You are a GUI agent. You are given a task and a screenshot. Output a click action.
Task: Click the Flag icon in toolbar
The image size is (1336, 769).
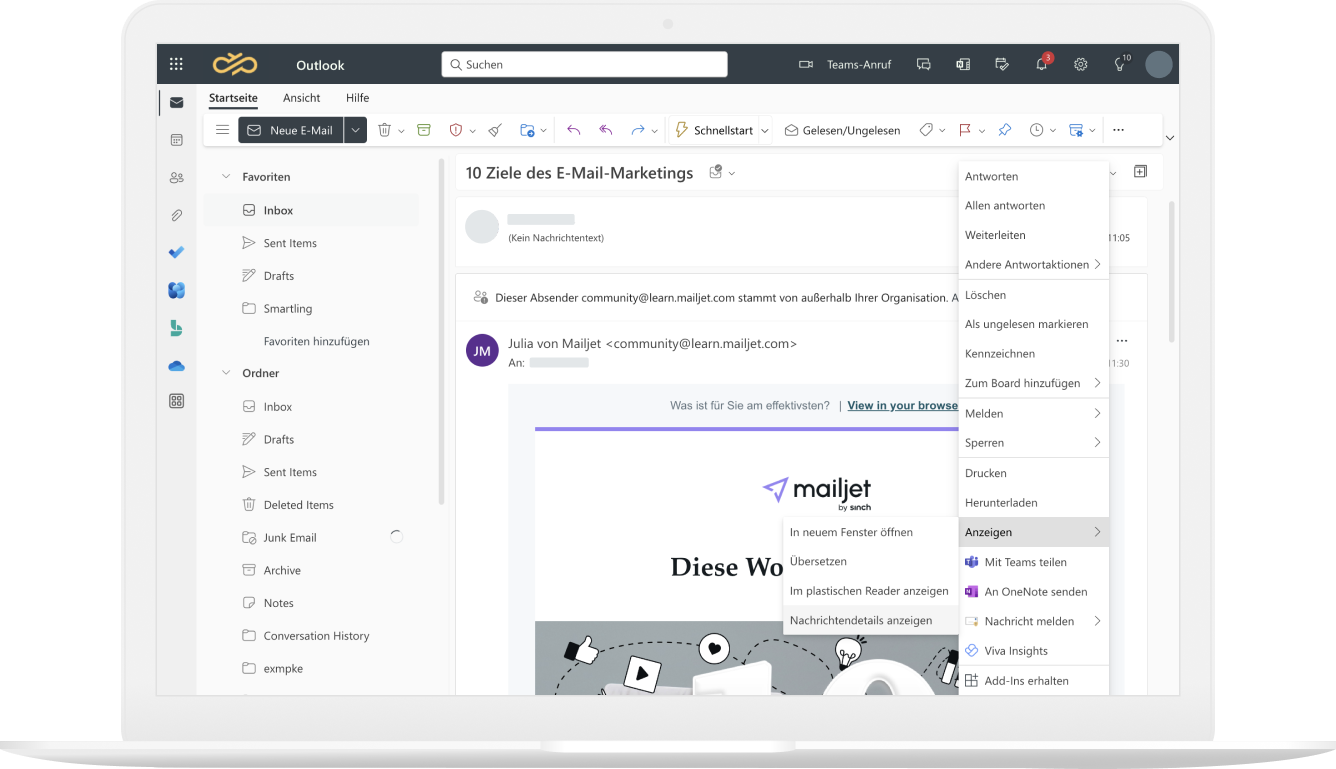tap(965, 130)
